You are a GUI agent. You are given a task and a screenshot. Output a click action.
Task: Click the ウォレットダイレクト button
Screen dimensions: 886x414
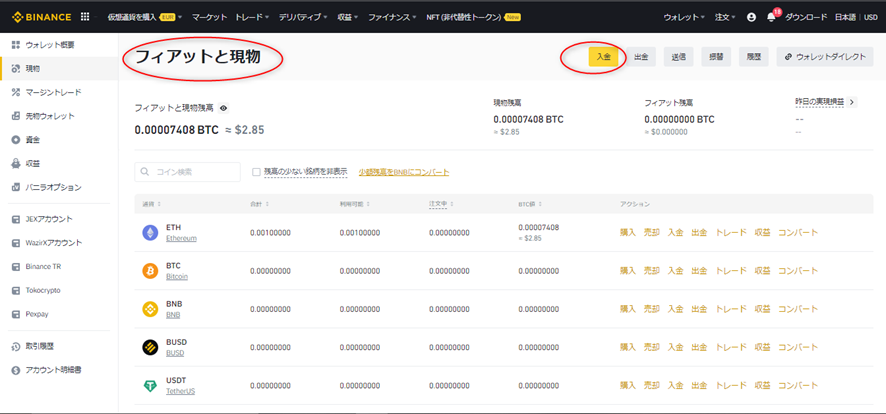click(824, 57)
